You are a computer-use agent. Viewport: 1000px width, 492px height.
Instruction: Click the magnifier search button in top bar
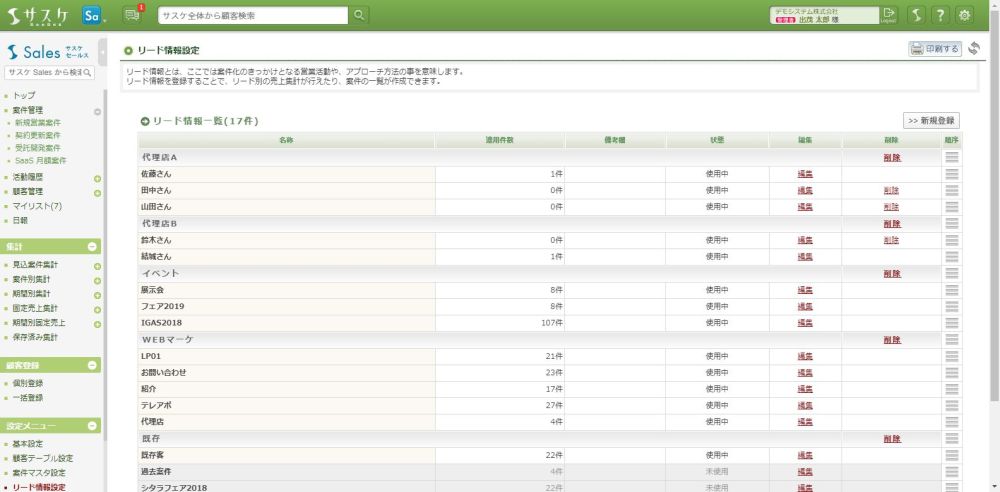tap(360, 15)
